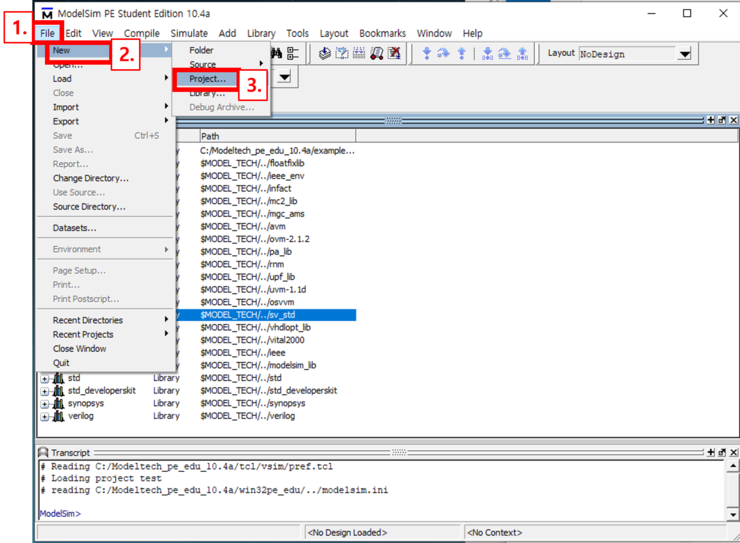Undock the Transcript panel with dock icon
Image resolution: width=740 pixels, height=543 pixels.
pos(722,452)
